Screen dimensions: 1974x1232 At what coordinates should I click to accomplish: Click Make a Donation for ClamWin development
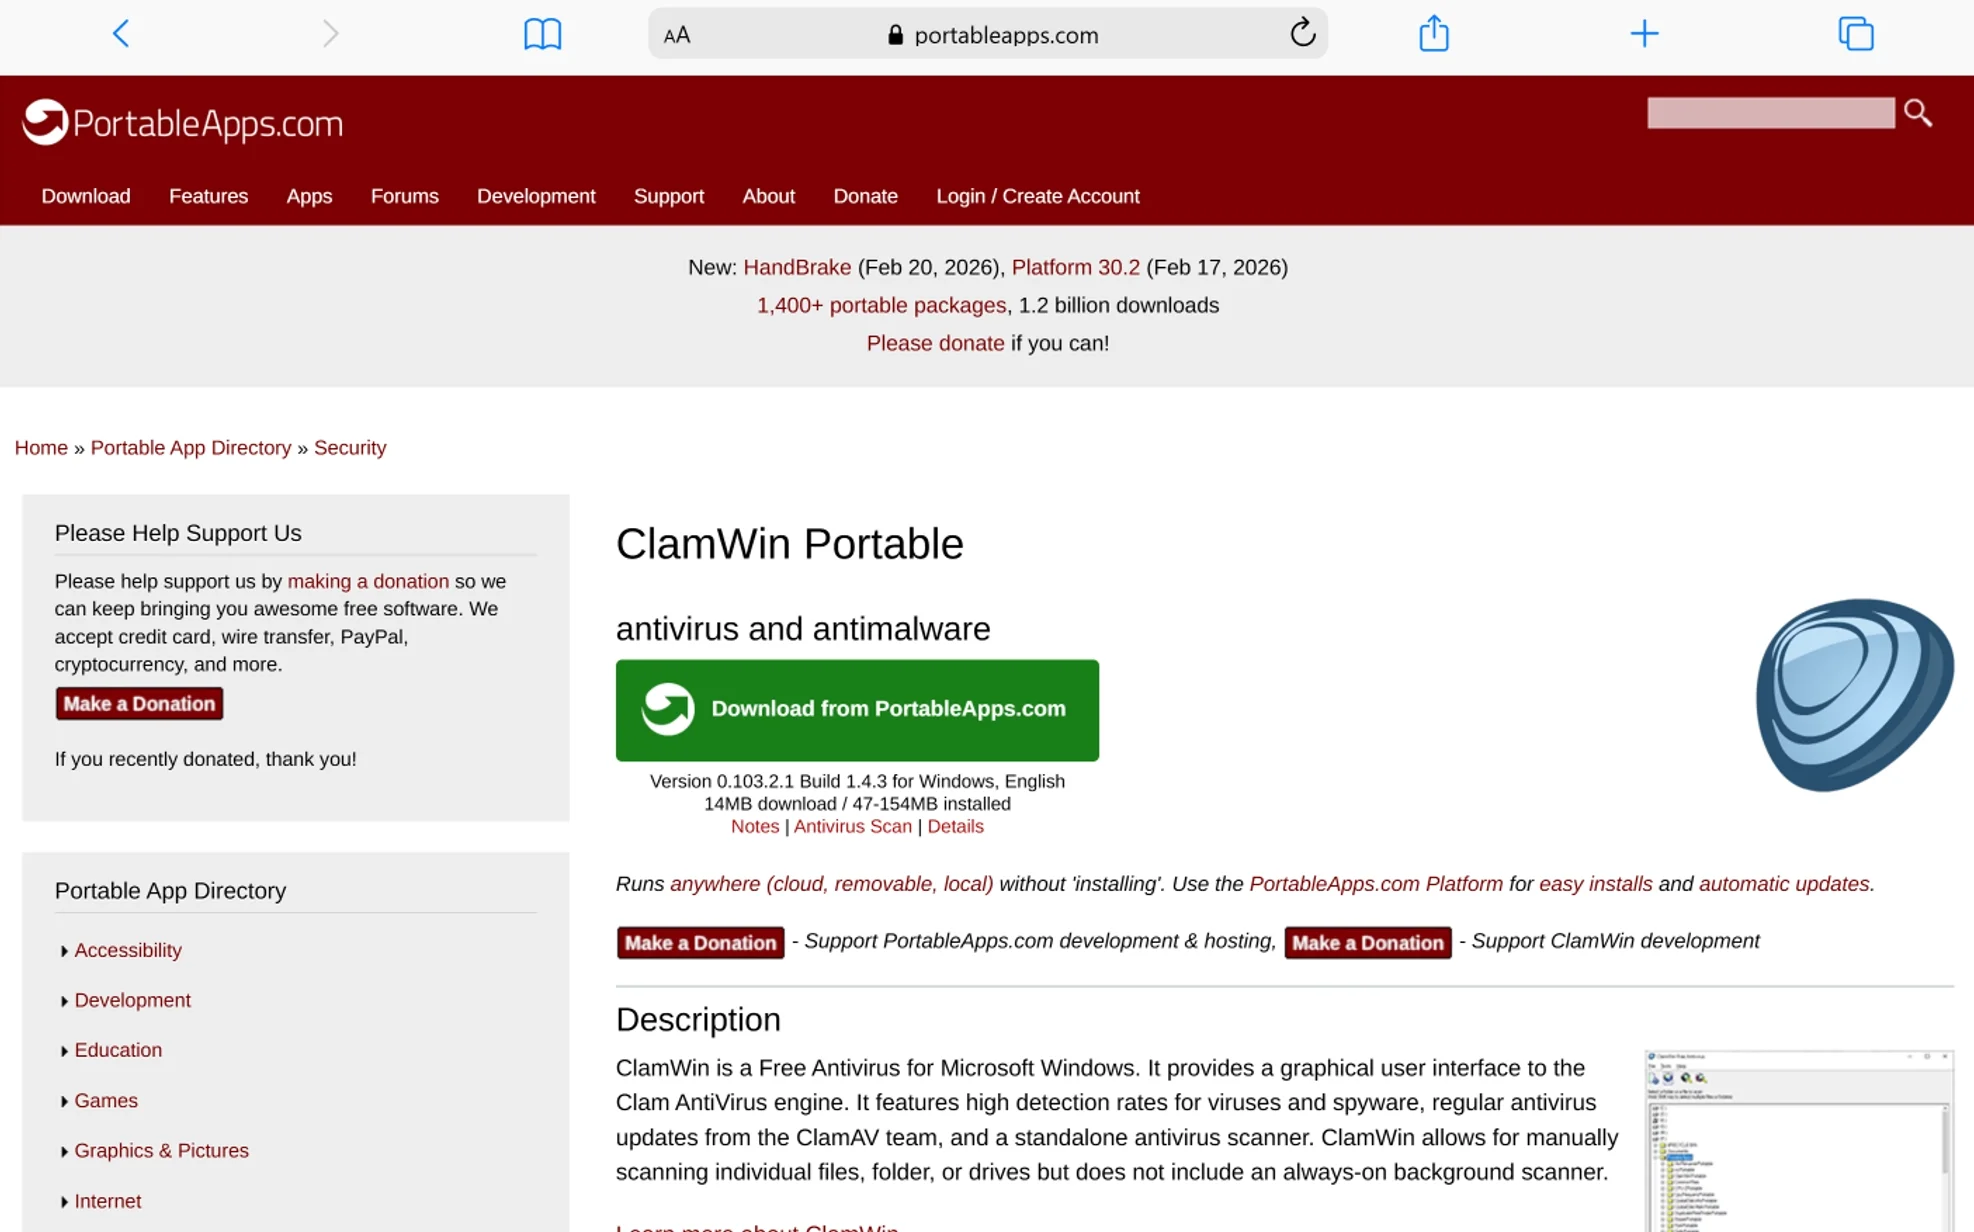(1368, 943)
